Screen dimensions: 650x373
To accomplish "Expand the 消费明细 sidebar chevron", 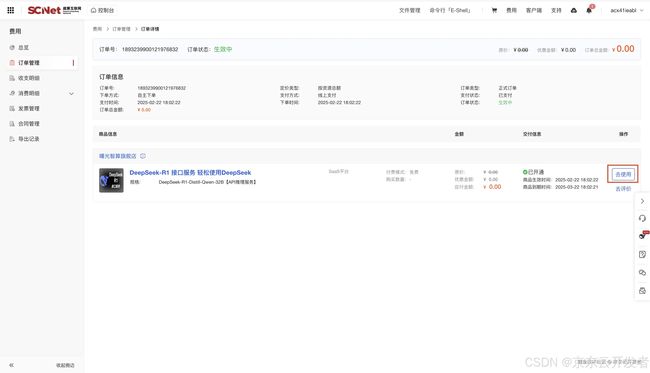I will pyautogui.click(x=71, y=94).
